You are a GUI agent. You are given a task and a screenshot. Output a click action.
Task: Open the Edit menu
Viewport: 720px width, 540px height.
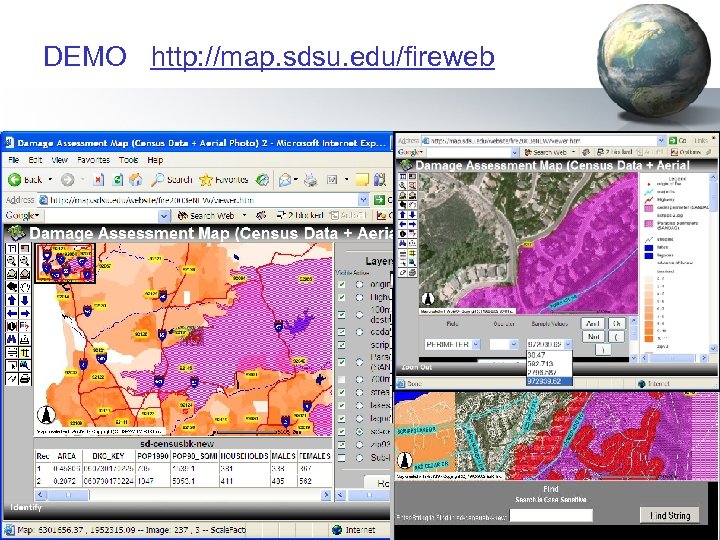pyautogui.click(x=35, y=160)
